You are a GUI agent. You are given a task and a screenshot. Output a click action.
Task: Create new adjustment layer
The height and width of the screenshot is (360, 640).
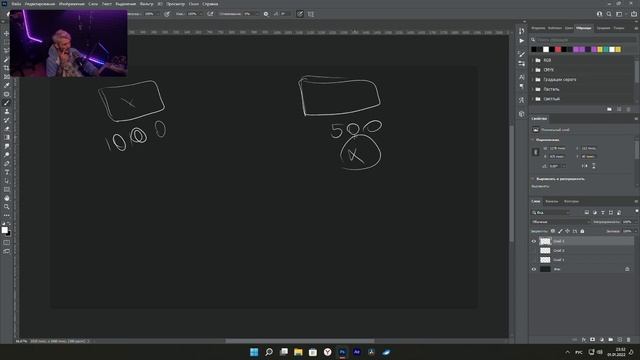pyautogui.click(x=602, y=340)
